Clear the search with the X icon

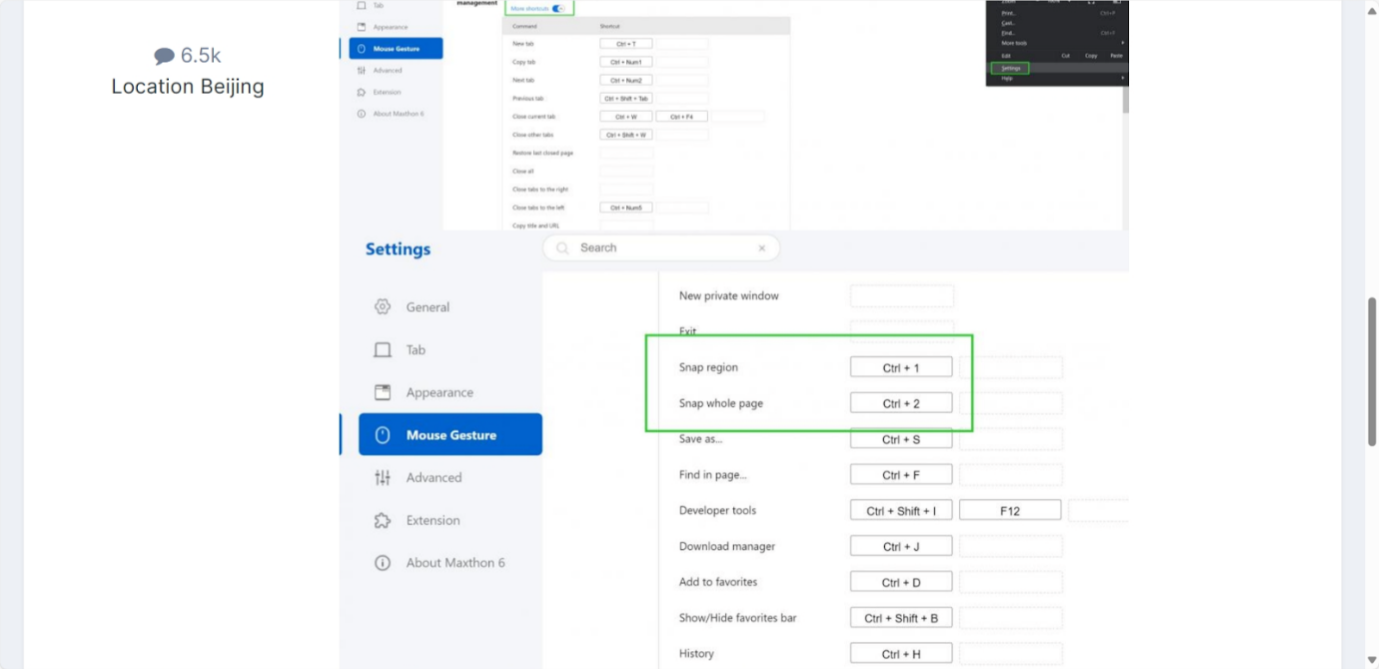pos(762,248)
